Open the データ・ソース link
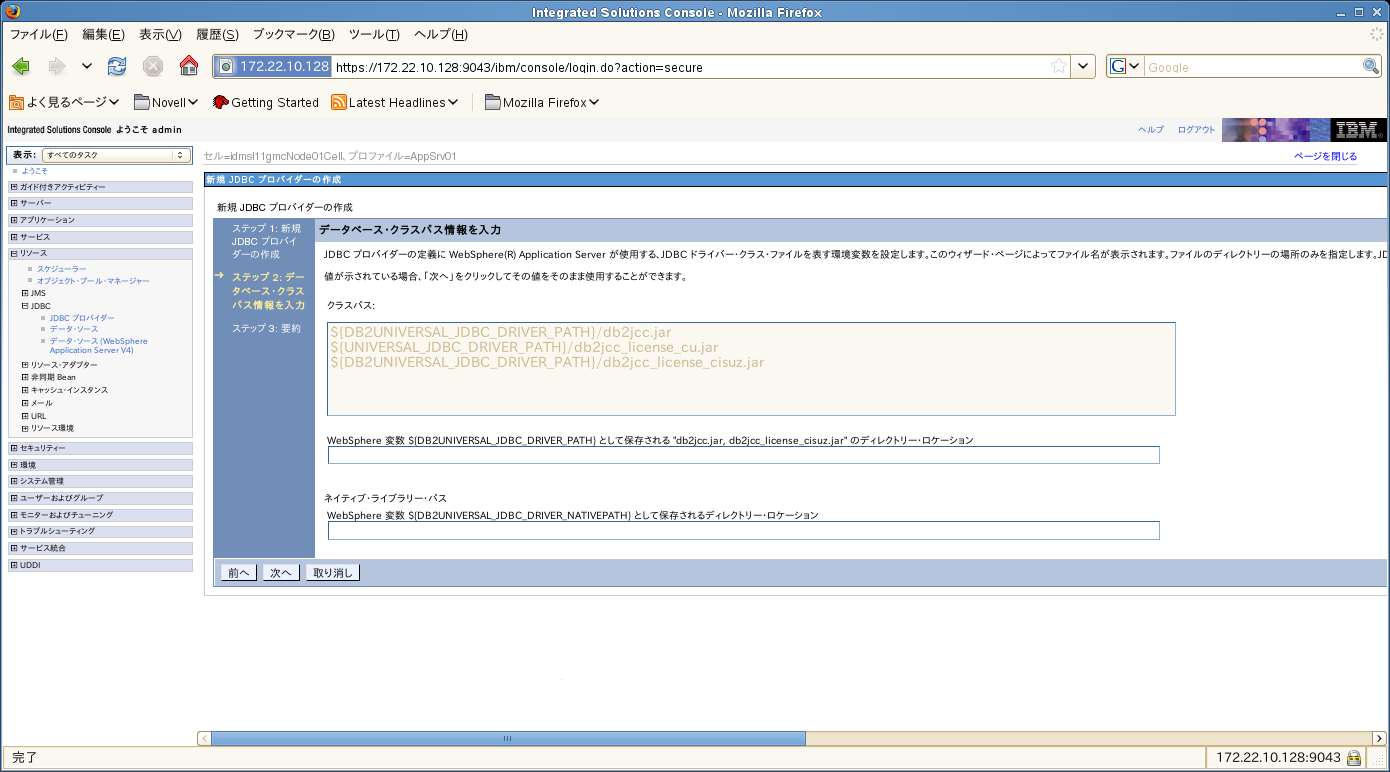Viewport: 1390px width, 772px height. 74,329
